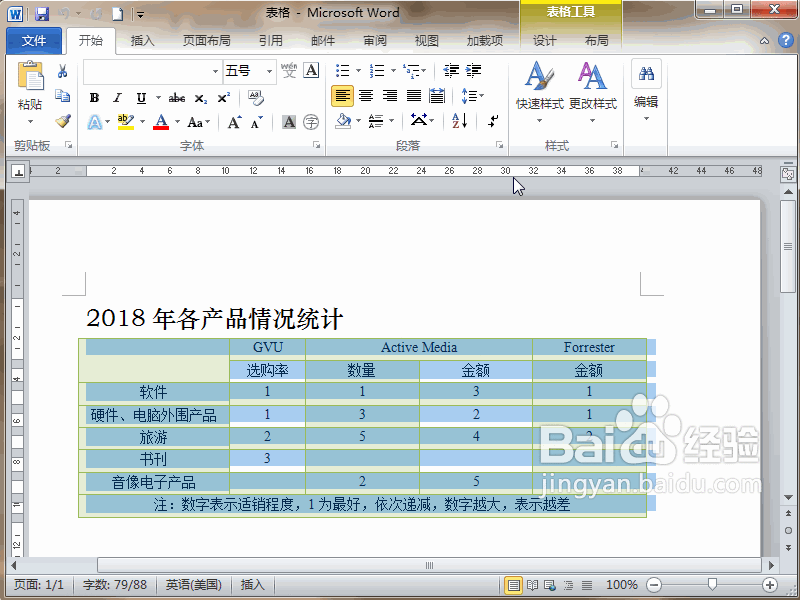Click the Multilevel List icon

[411, 70]
